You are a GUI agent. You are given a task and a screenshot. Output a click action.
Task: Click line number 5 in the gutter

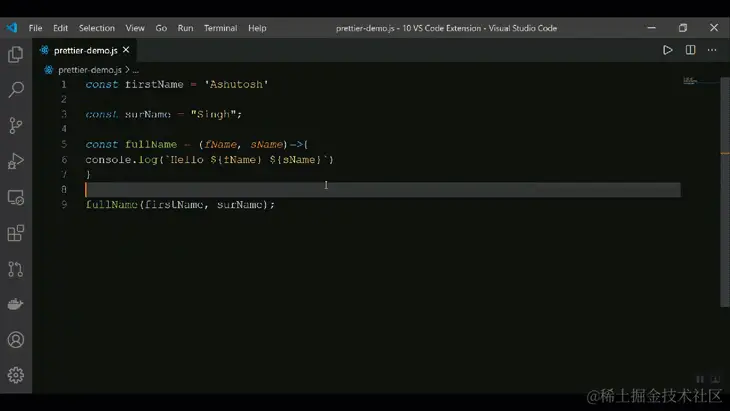pyautogui.click(x=64, y=144)
